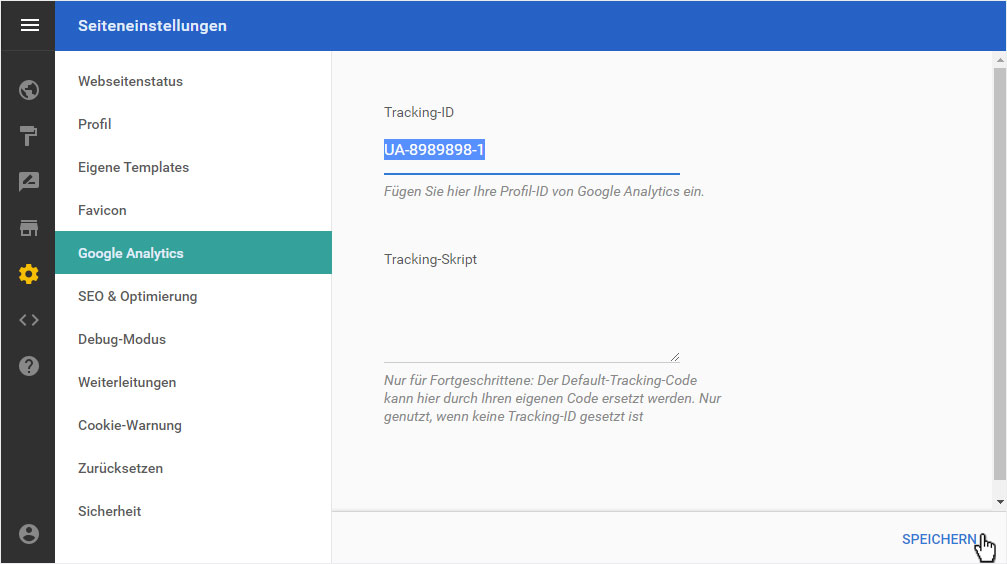Viewport: 1007px width, 564px height.
Task: Open the hamburger menu icon
Action: [x=30, y=26]
